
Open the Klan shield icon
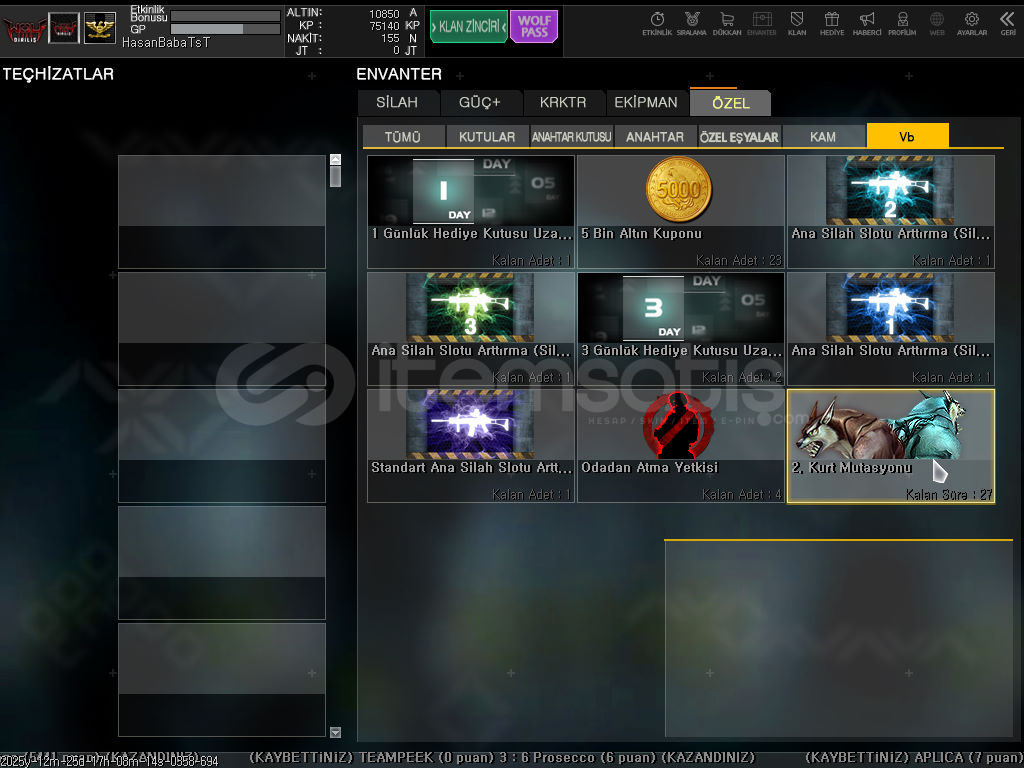pos(797,22)
